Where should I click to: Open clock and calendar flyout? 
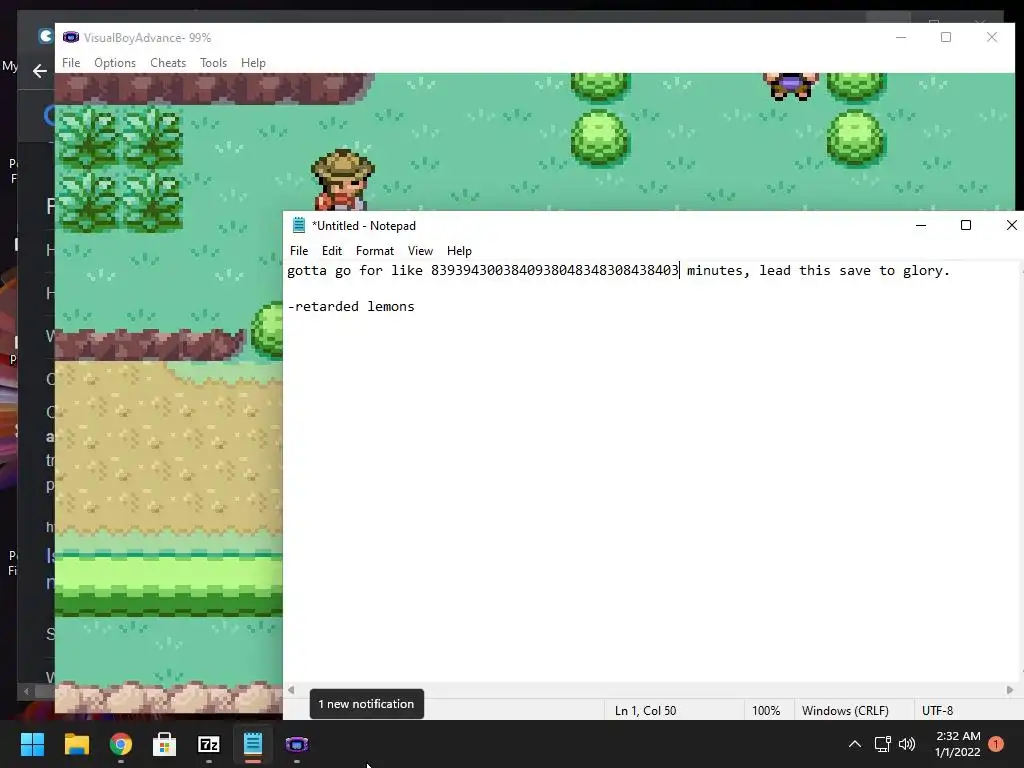[x=957, y=744]
